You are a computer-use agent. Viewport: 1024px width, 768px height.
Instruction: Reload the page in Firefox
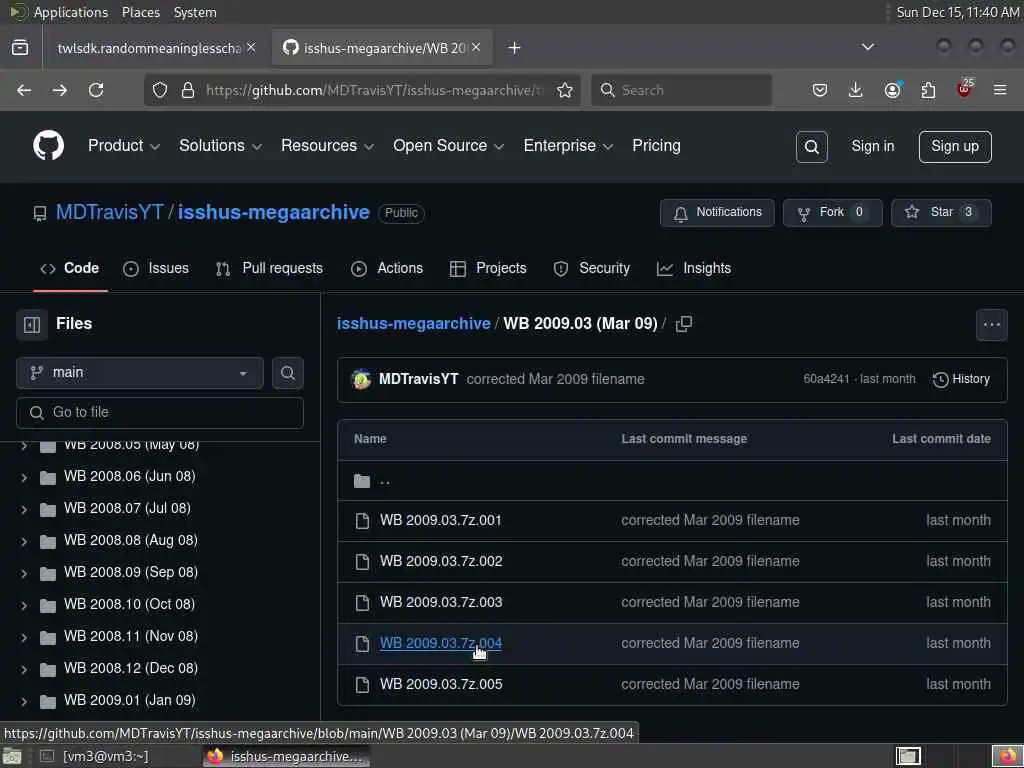(96, 90)
